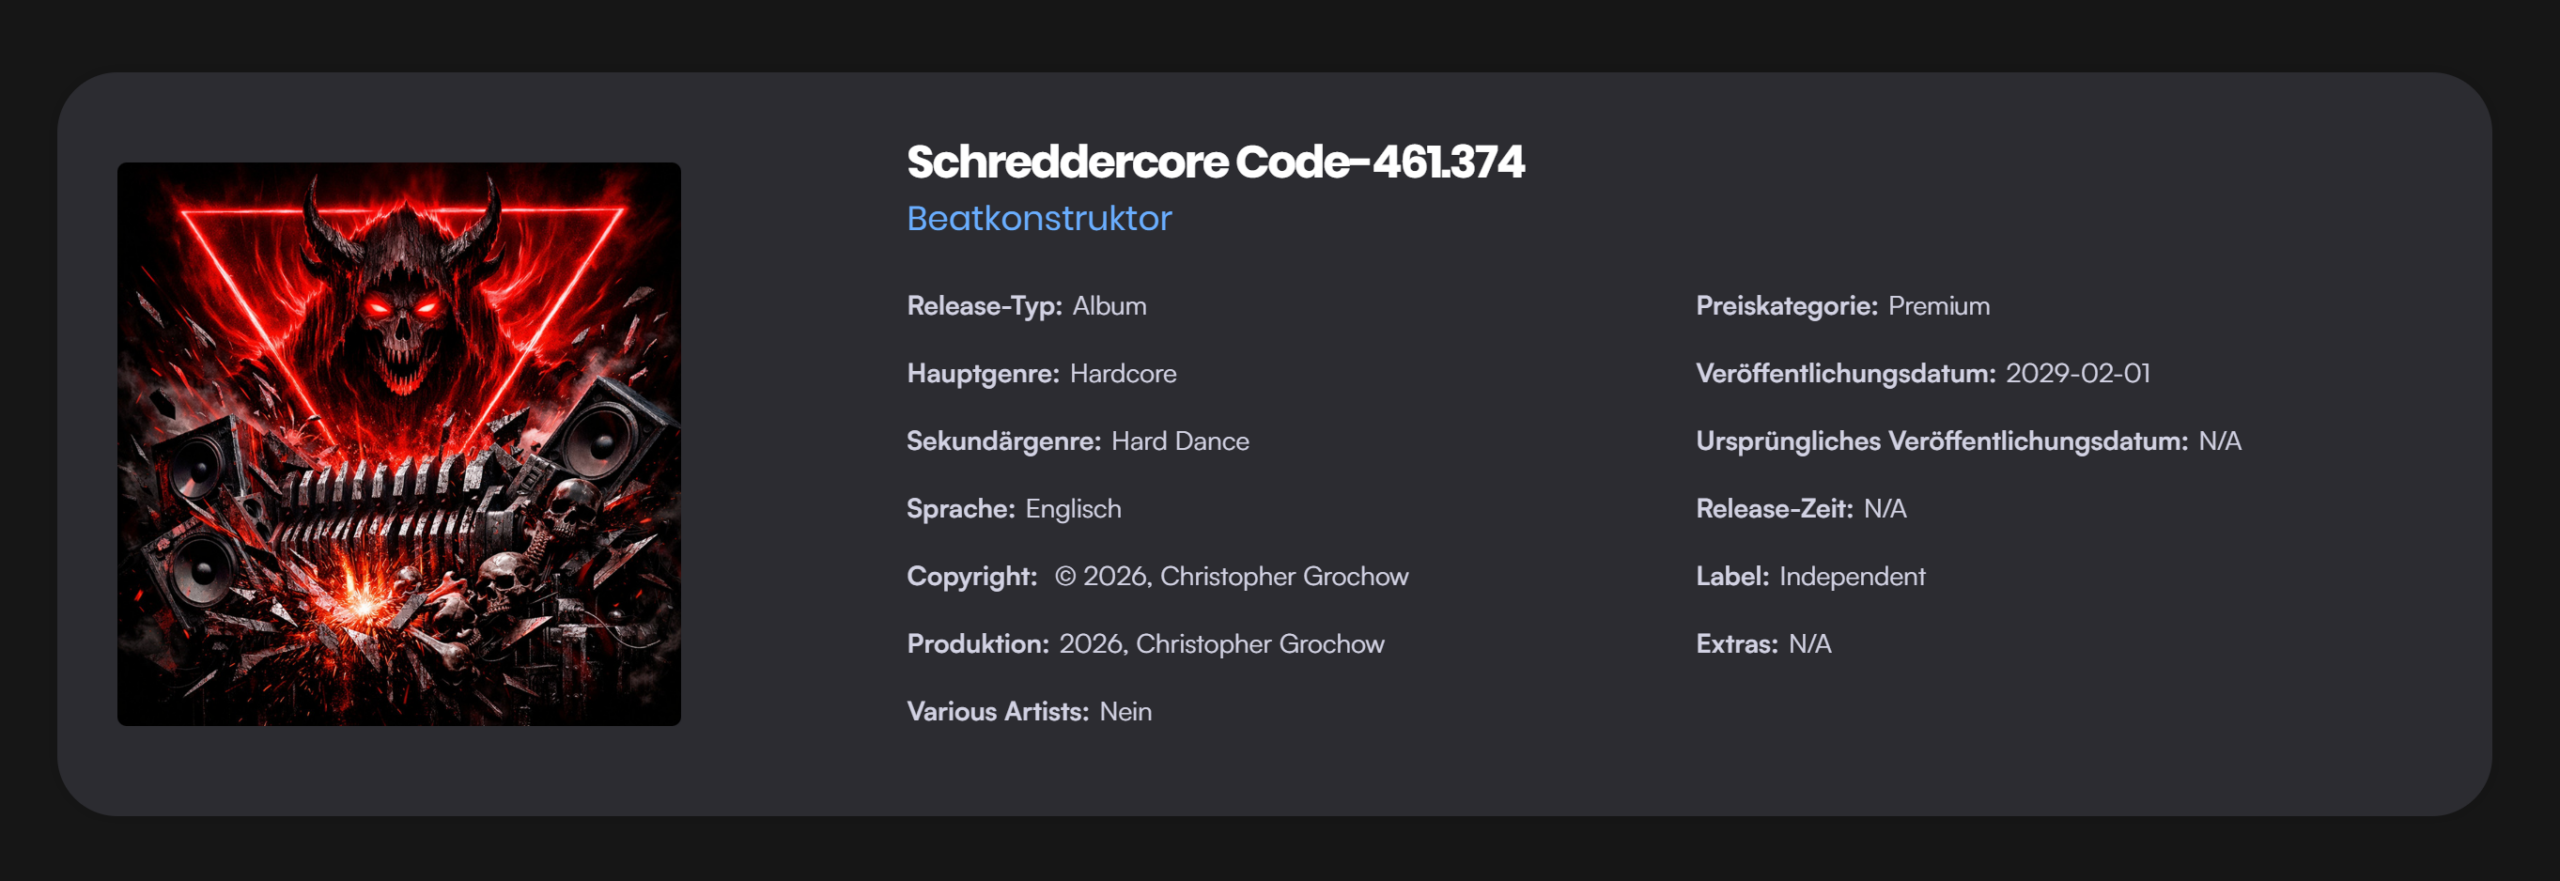Select the Hauptgenre value Hardcore
Image resolution: width=2560 pixels, height=881 pixels.
(1123, 374)
